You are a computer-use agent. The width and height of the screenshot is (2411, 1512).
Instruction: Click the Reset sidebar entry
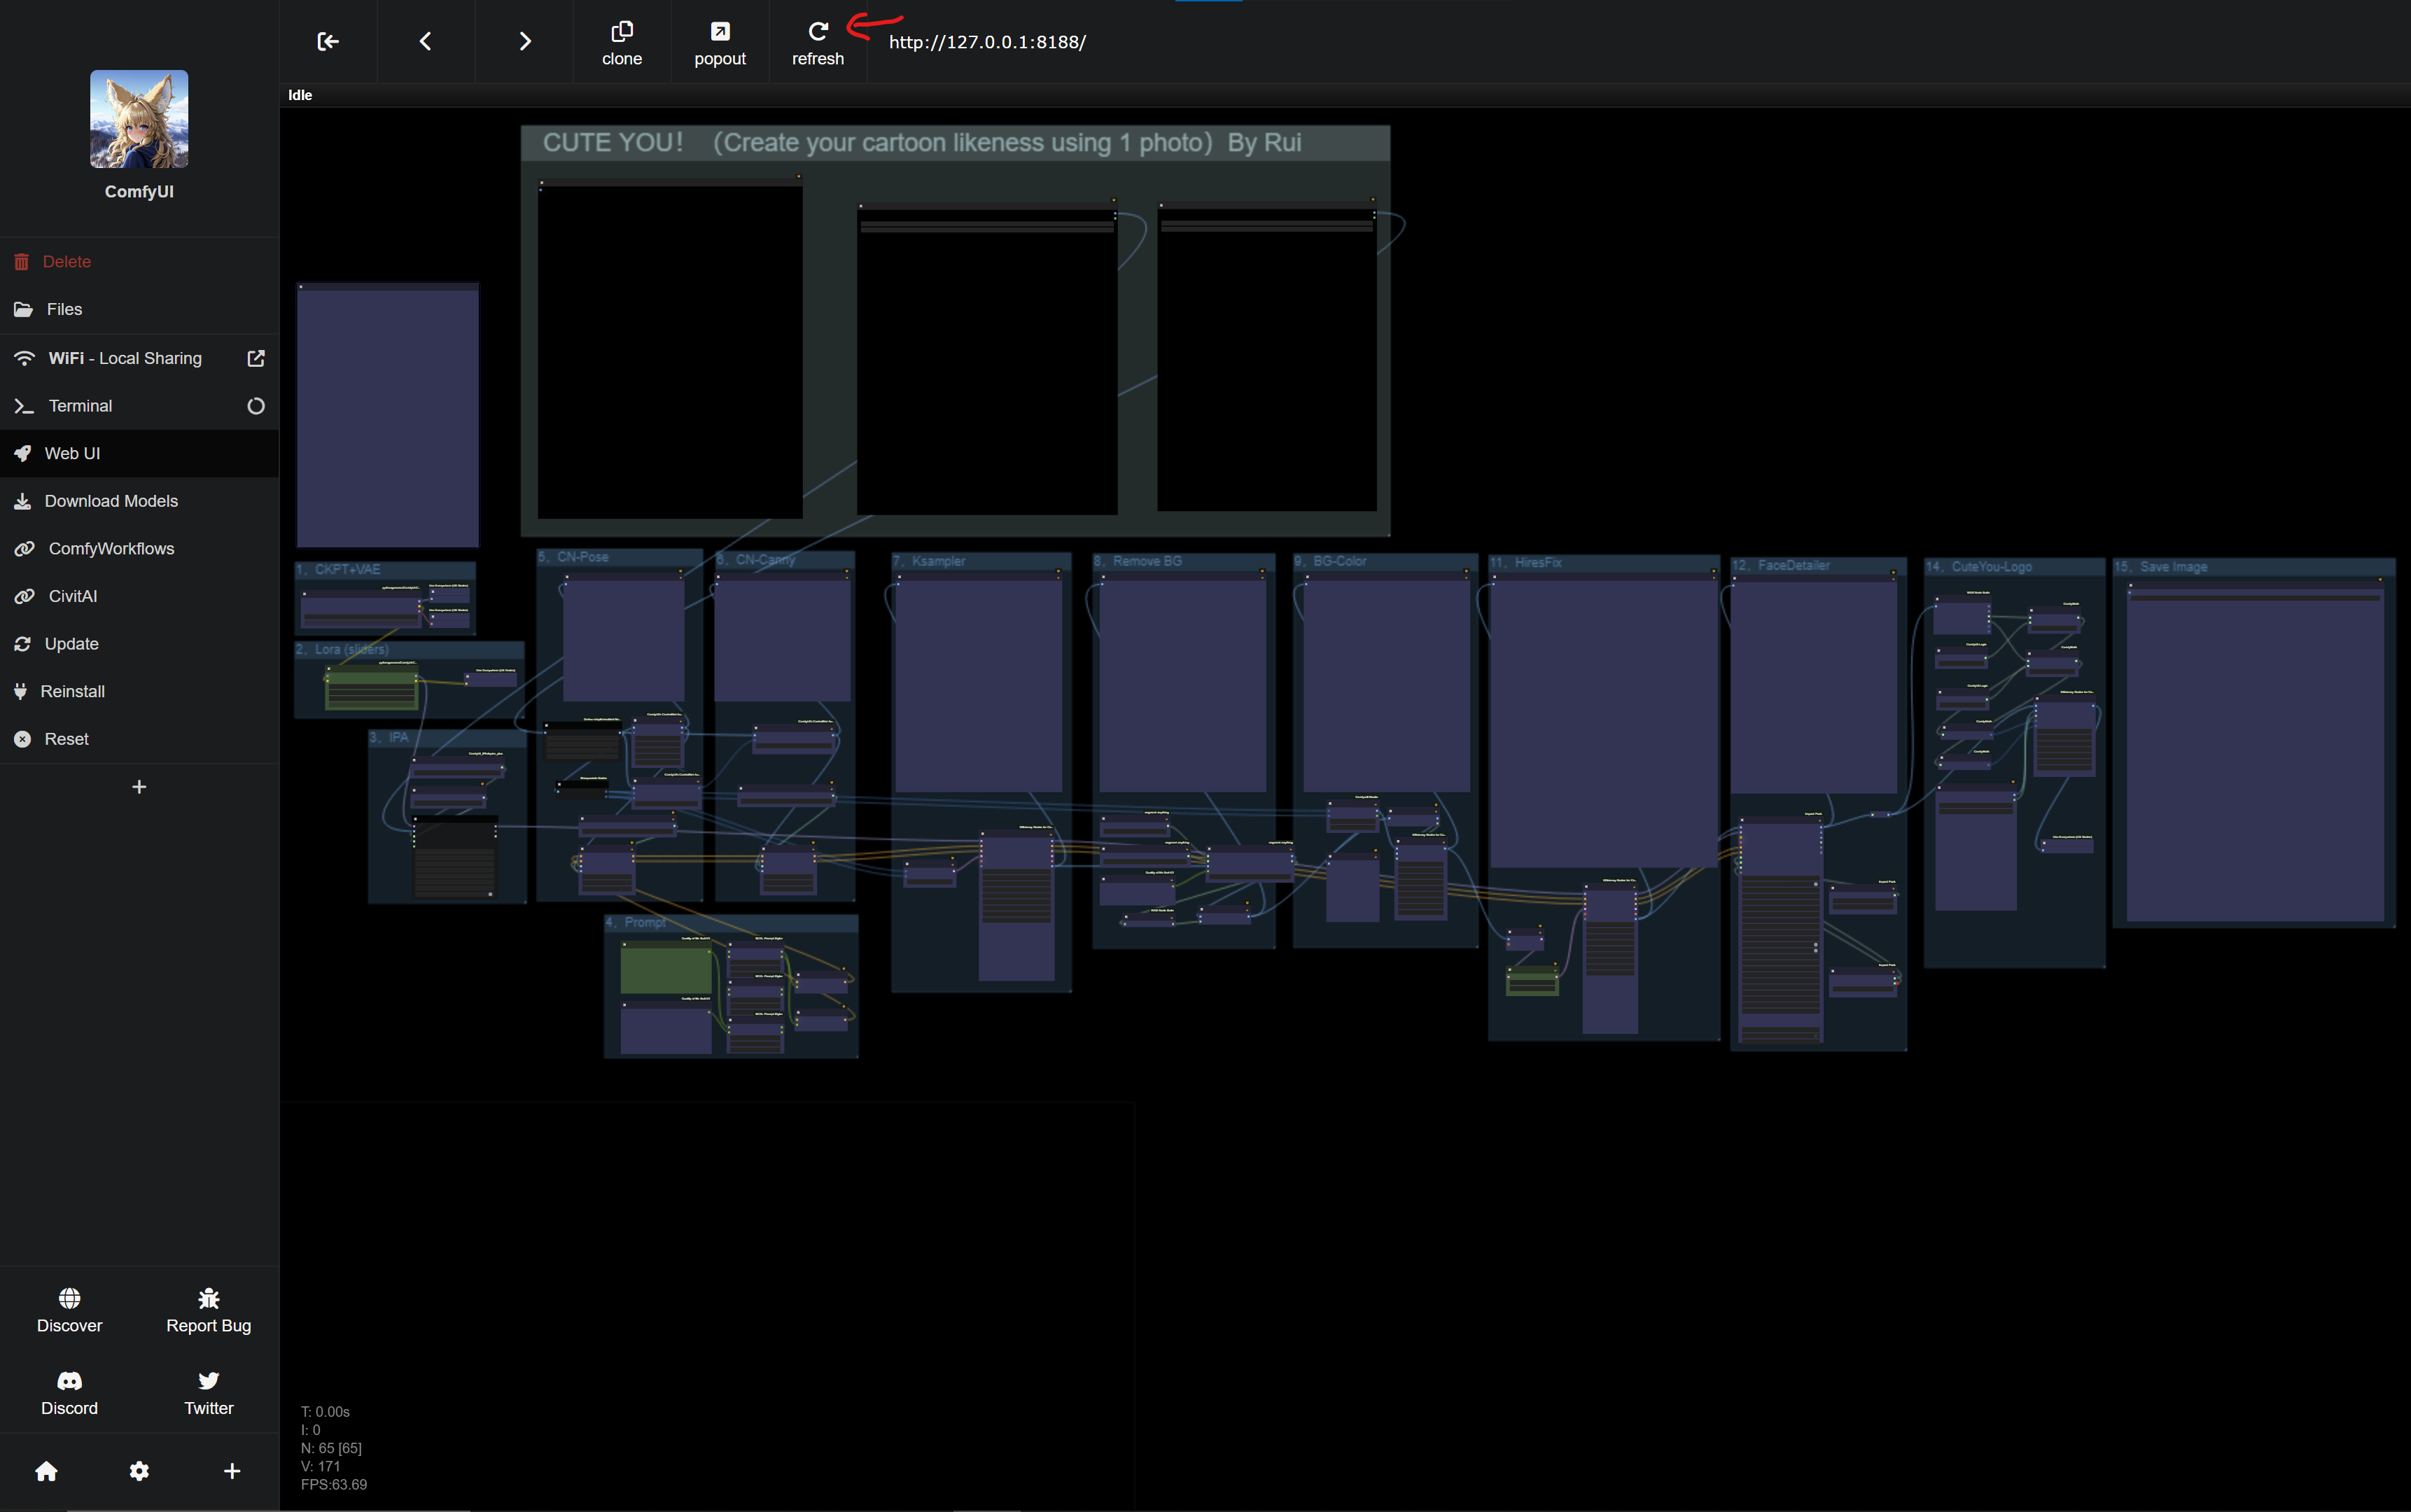pos(139,739)
